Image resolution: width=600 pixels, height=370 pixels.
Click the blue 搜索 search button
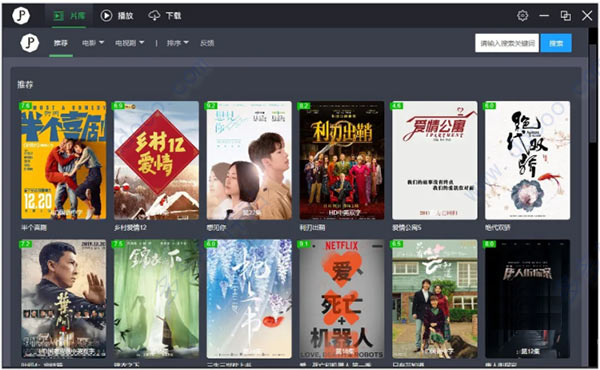tap(556, 43)
